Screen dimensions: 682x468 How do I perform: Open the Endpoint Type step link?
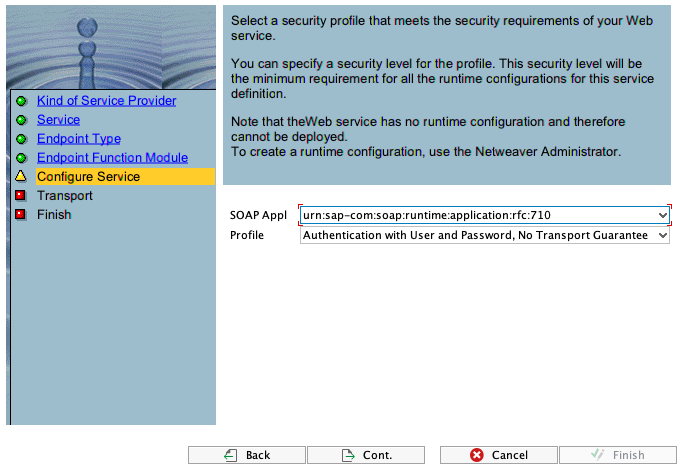[x=79, y=139]
